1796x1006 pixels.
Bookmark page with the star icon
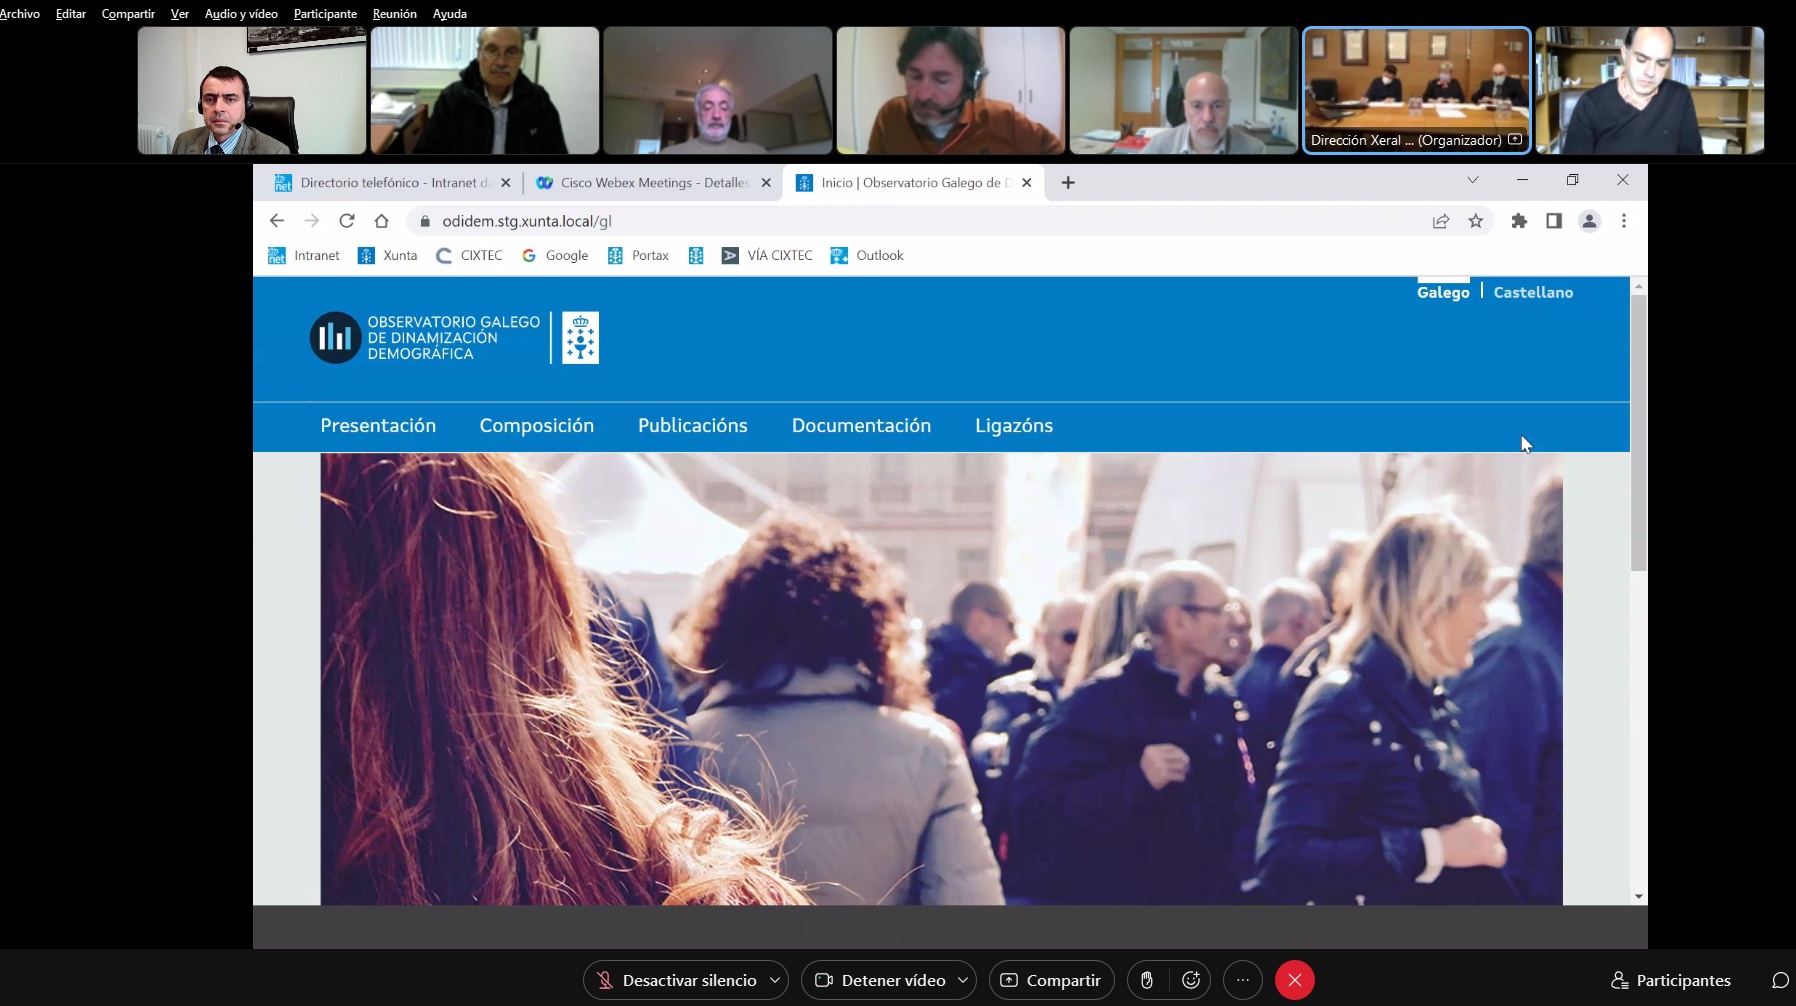(1475, 221)
